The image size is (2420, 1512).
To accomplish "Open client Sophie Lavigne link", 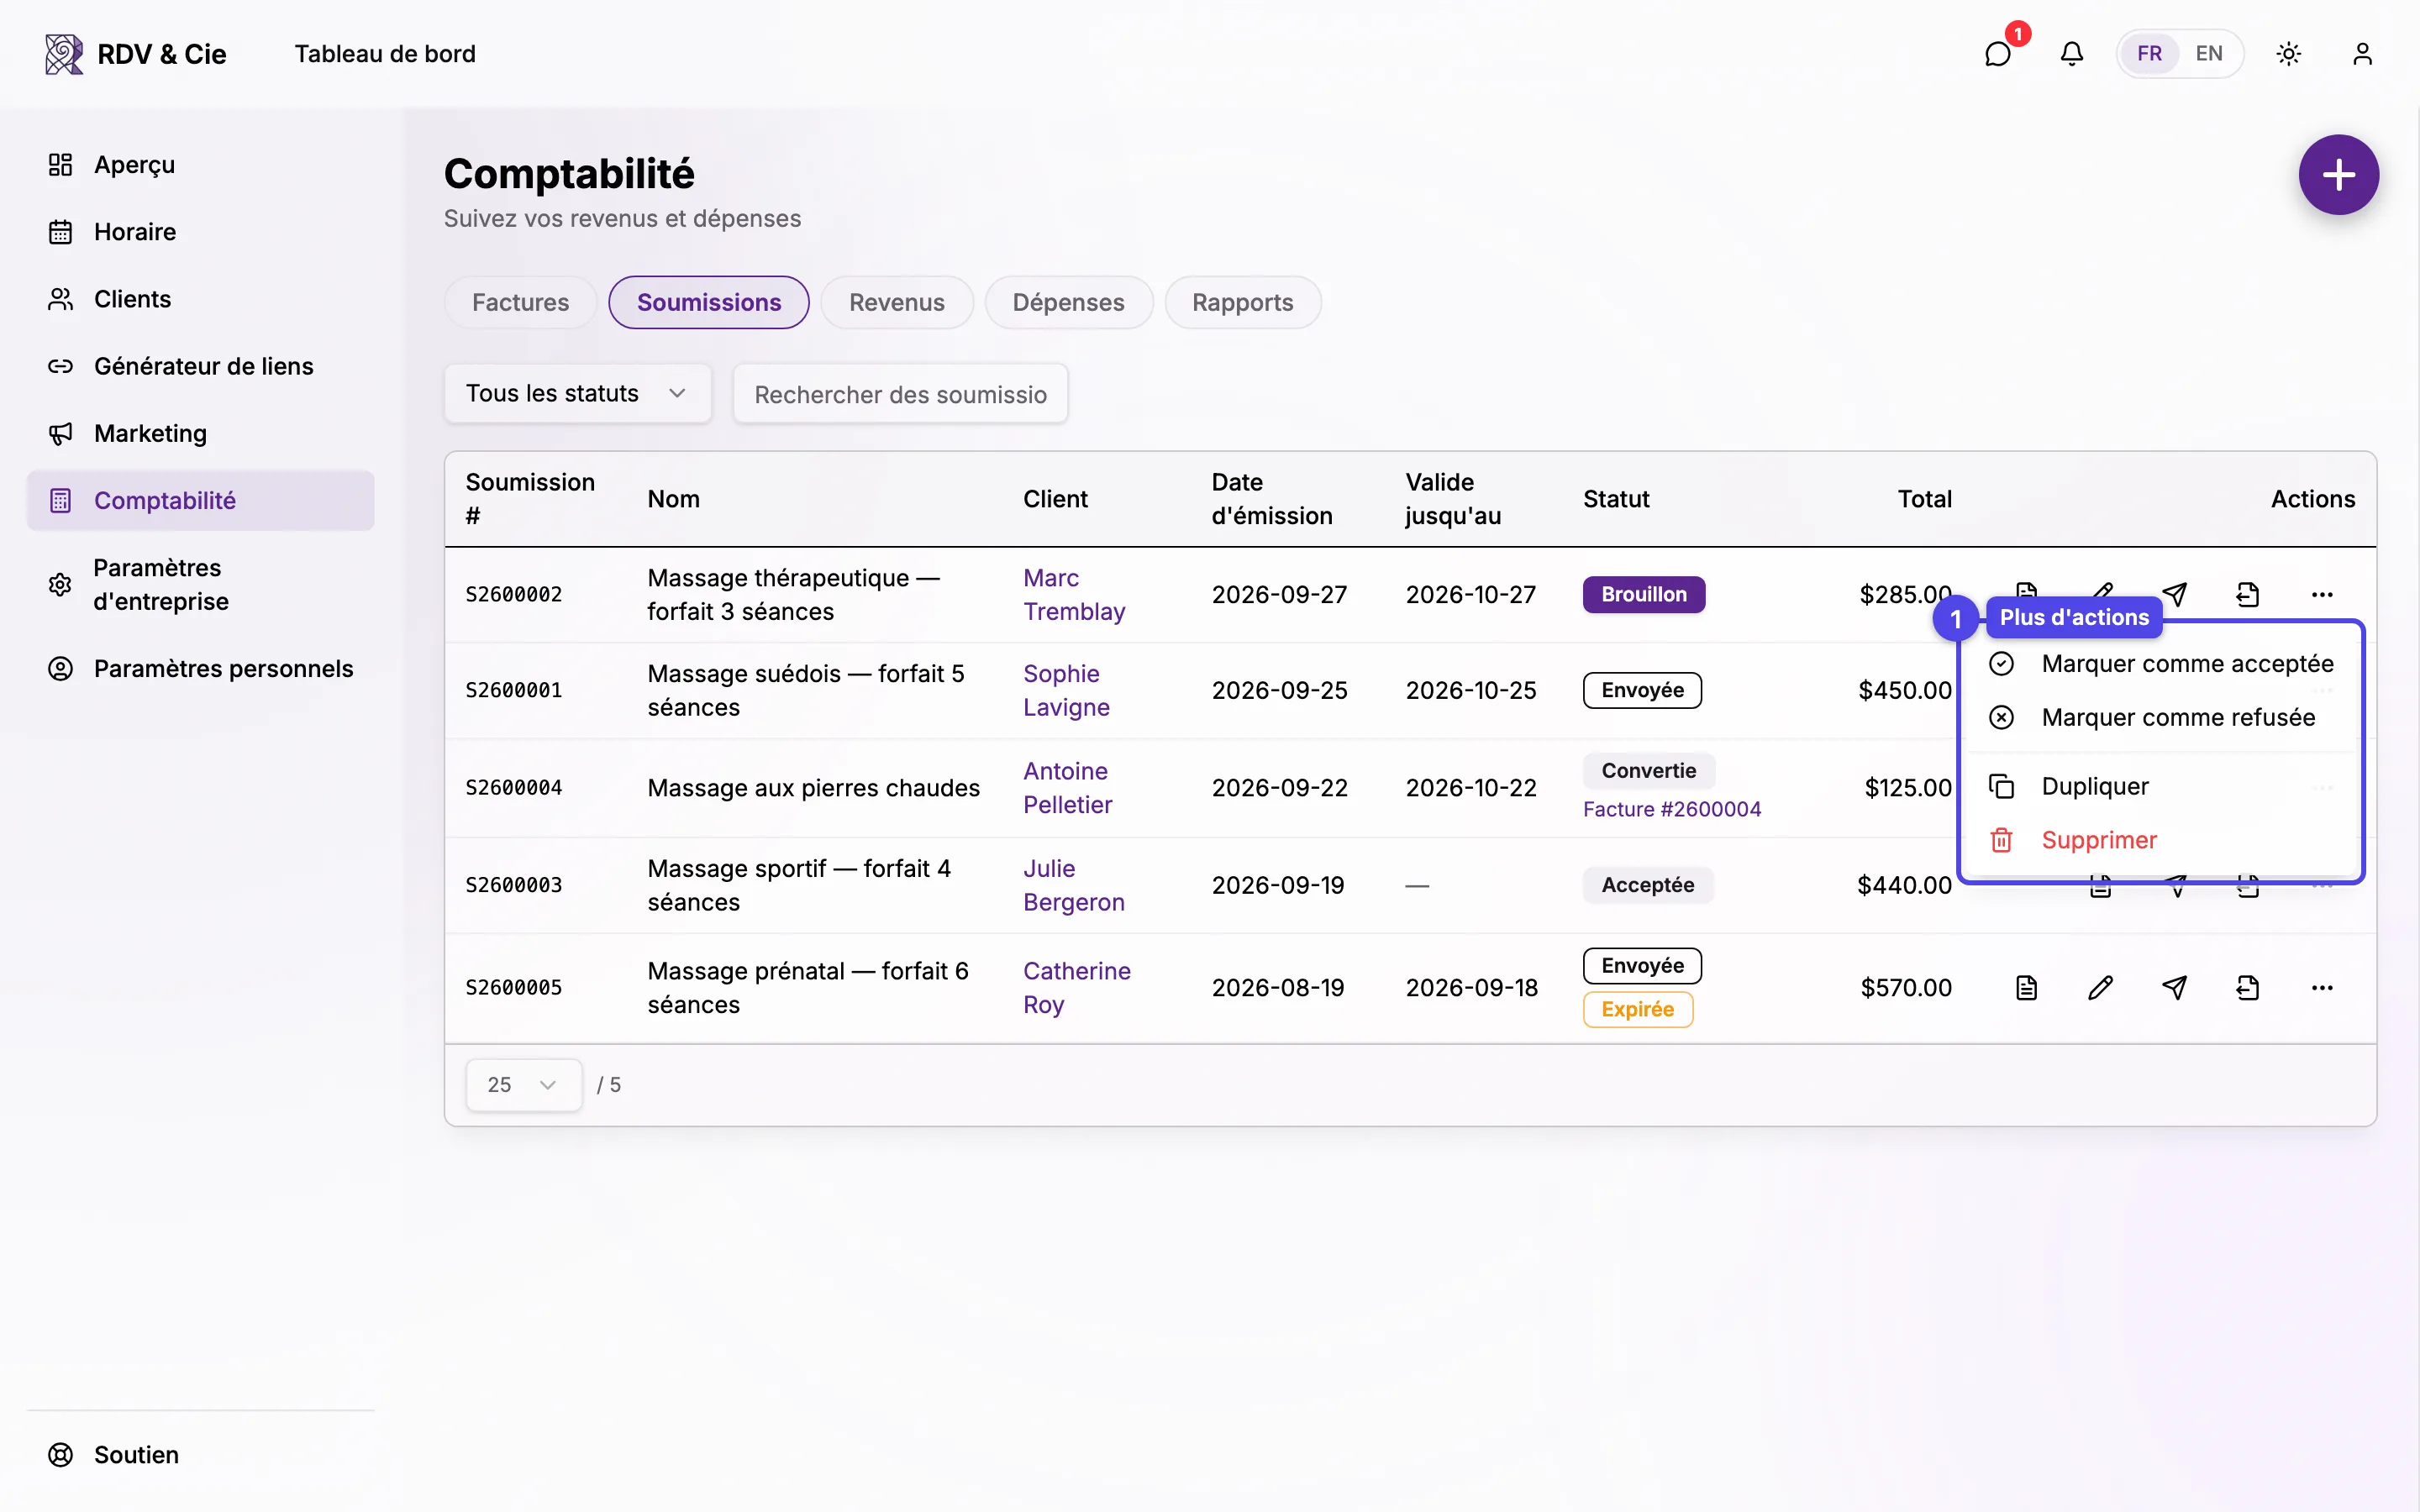I will [x=1066, y=690].
